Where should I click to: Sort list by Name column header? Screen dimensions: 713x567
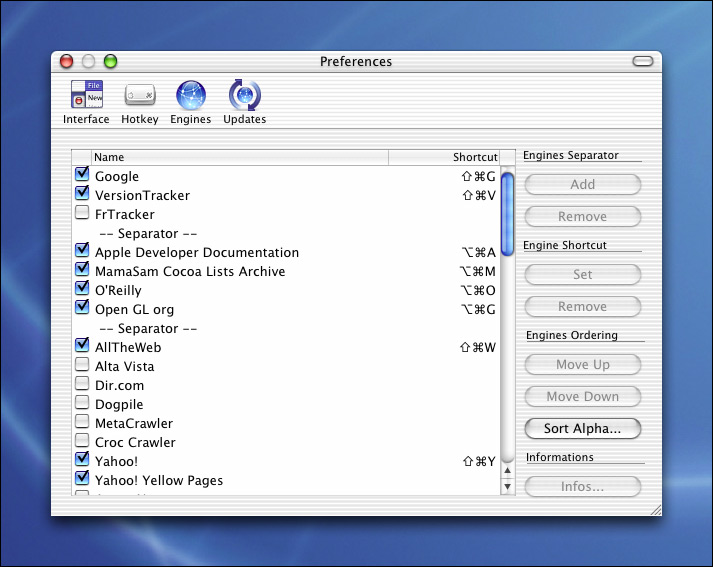pyautogui.click(x=240, y=157)
